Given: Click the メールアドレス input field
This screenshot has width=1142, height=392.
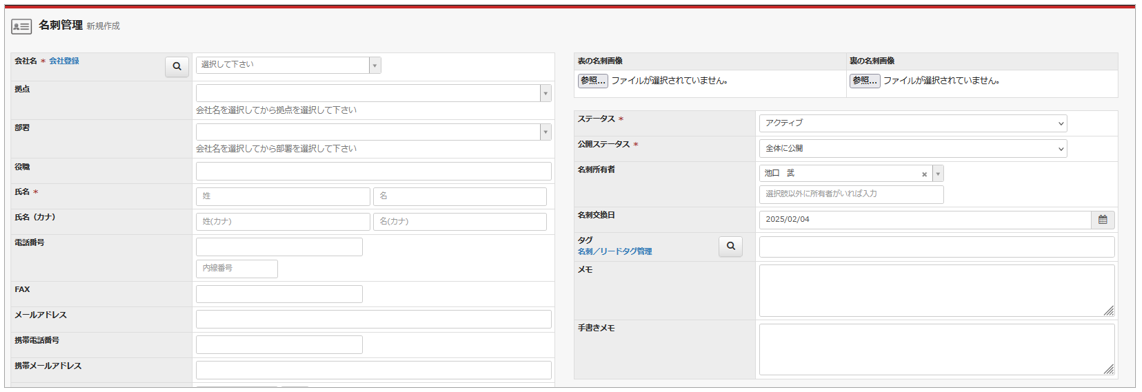Looking at the screenshot, I should [x=374, y=319].
